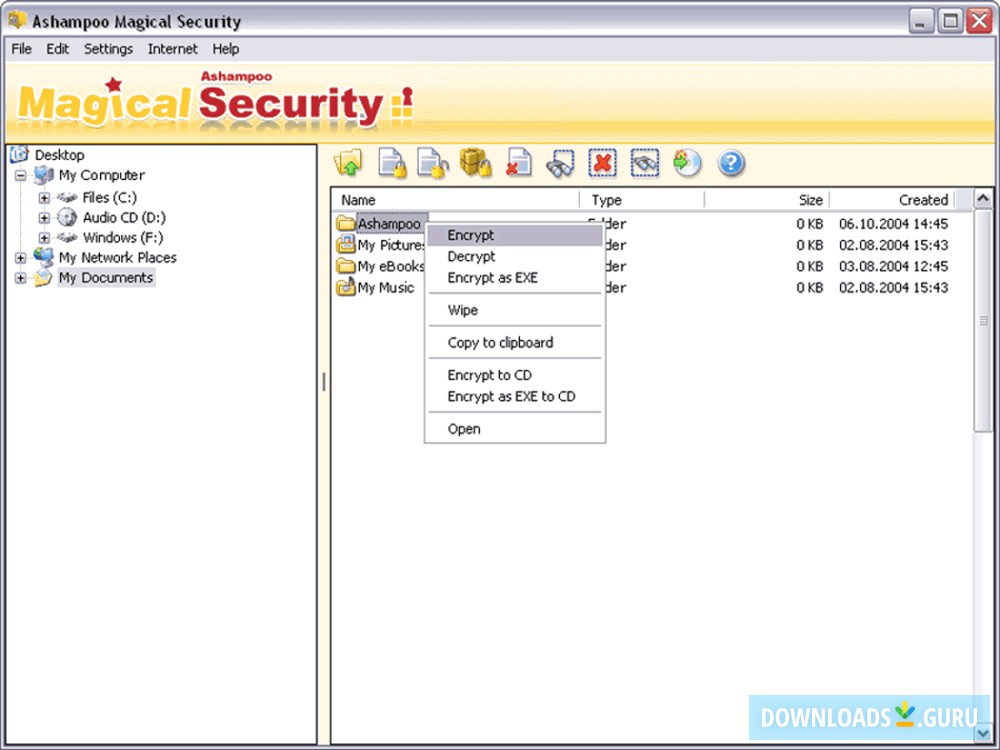Click the burn to CD toolbar icon
Viewport: 1000px width, 750px height.
coord(688,163)
